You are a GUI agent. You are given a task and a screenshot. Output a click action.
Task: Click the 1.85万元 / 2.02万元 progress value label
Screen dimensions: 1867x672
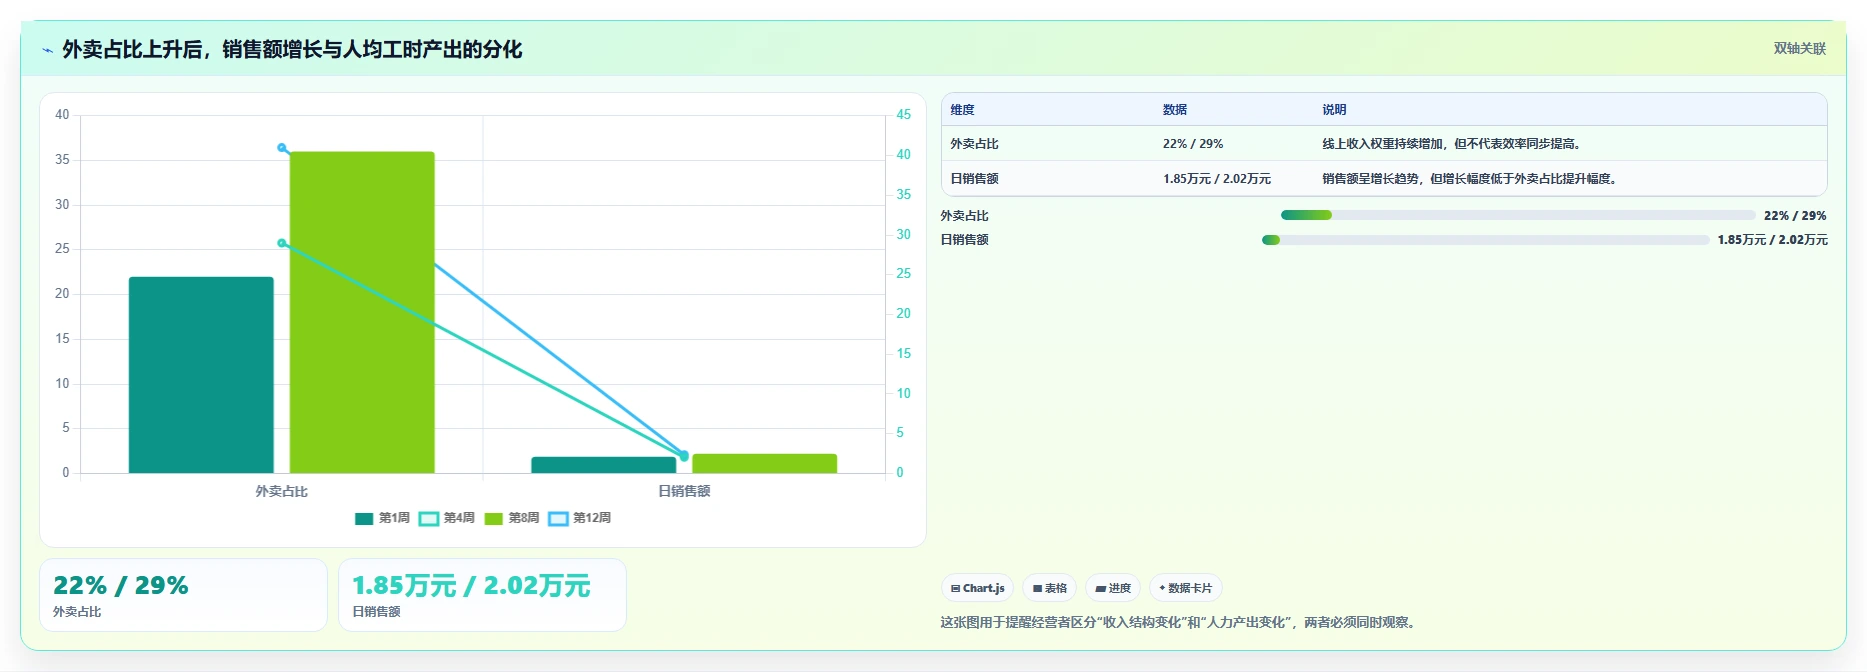click(1773, 240)
